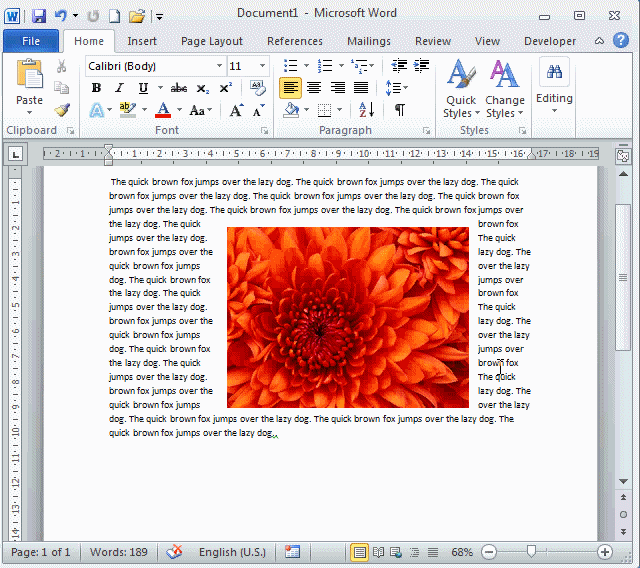Apply strikethrough formatting
640x568 pixels.
(x=179, y=88)
